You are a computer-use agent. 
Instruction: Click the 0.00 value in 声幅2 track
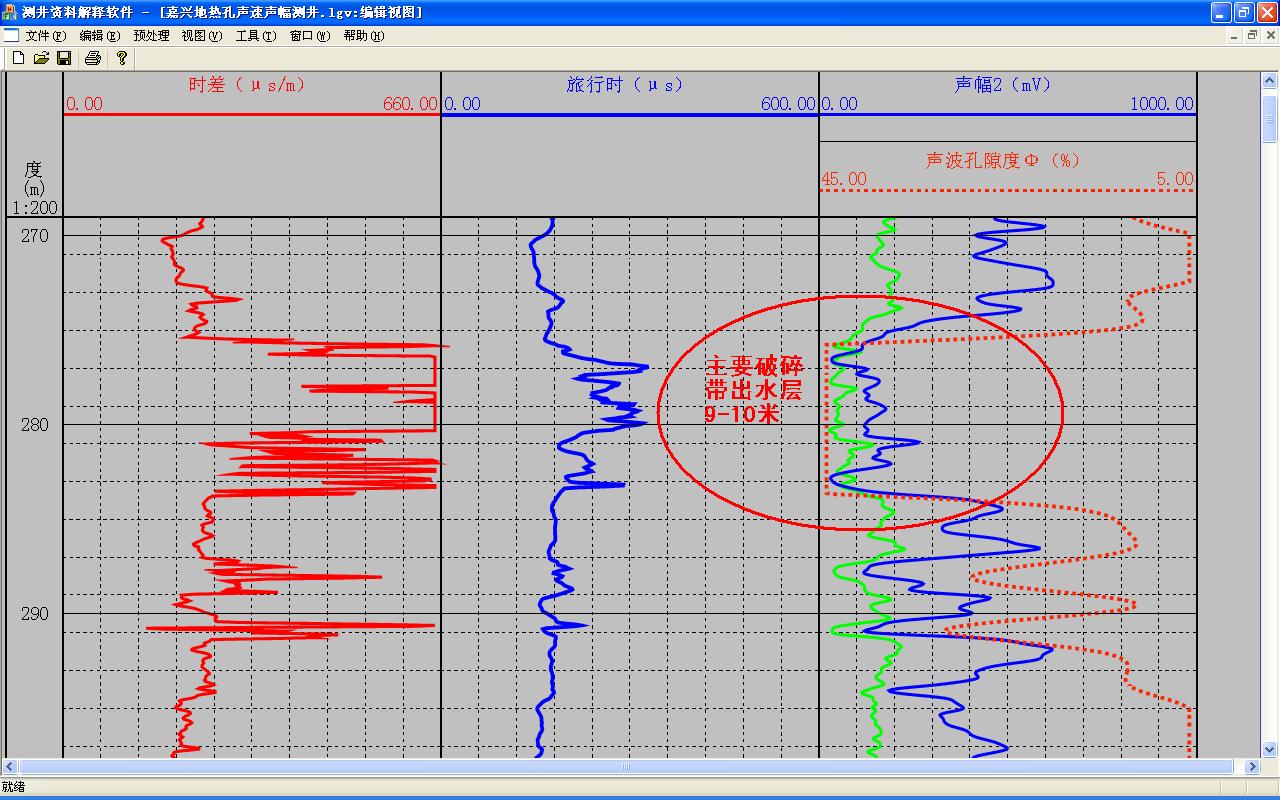pyautogui.click(x=839, y=104)
